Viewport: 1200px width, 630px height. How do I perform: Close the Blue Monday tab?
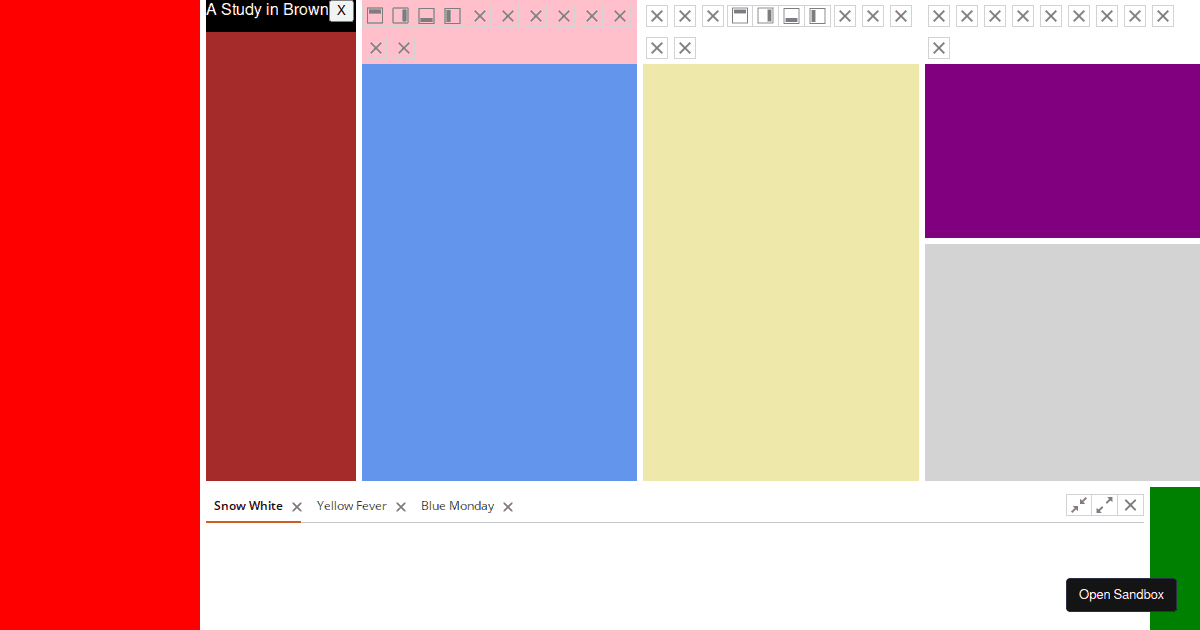pos(507,507)
